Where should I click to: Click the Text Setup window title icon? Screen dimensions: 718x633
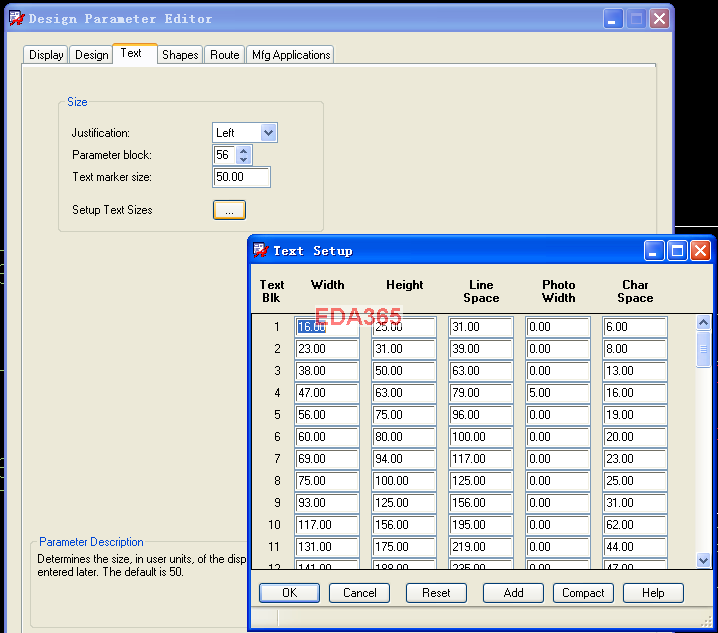[x=261, y=250]
